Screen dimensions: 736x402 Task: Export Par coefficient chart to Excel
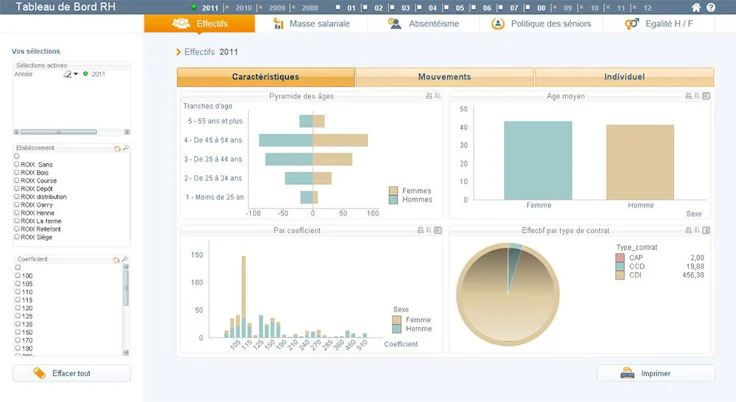tap(429, 230)
